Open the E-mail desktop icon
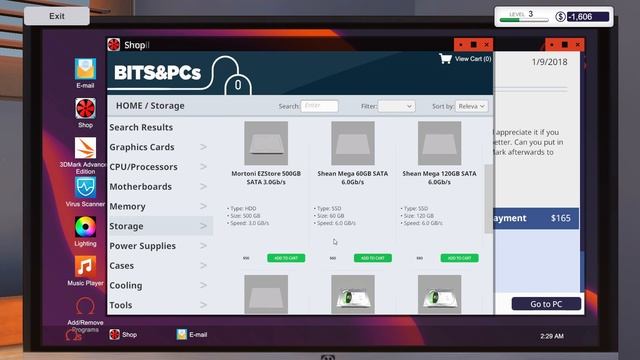 85,69
